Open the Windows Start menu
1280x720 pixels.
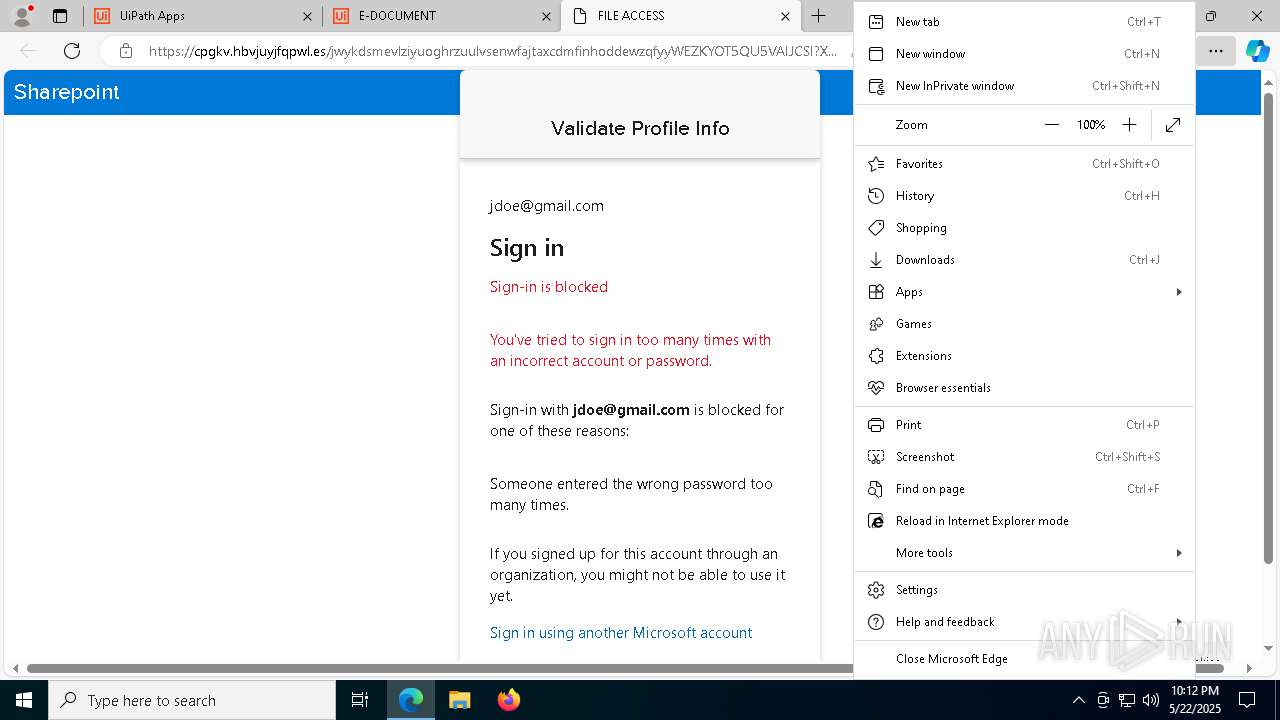pos(24,700)
